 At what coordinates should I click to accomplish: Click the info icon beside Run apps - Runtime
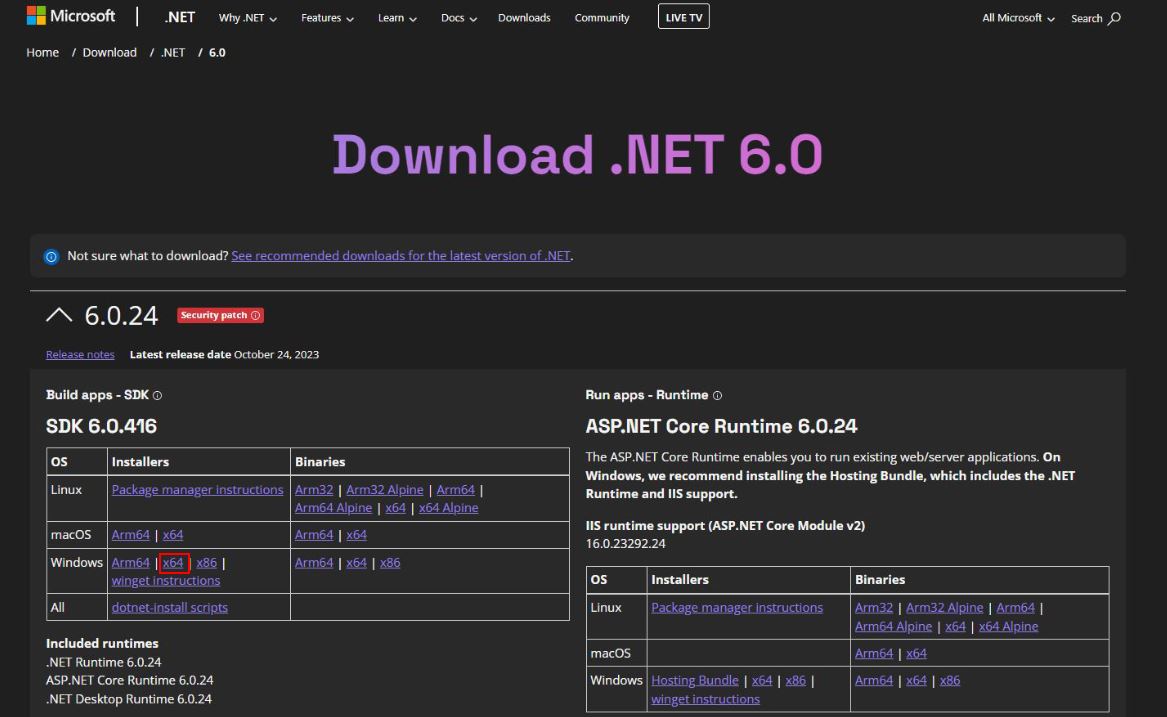[718, 396]
